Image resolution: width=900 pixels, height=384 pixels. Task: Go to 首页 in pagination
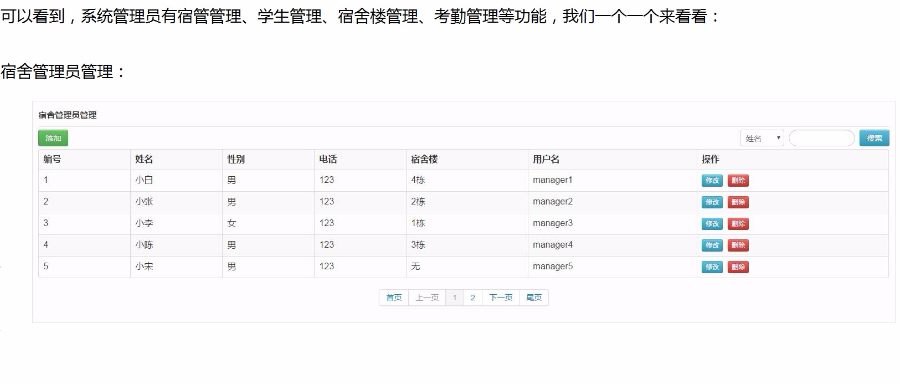394,298
